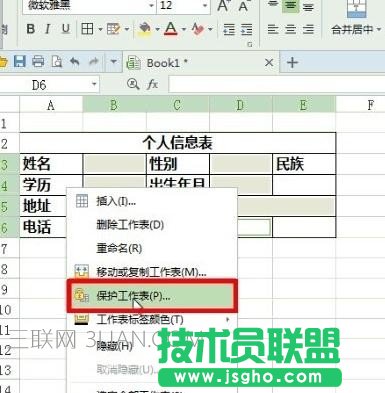
Task: Undo last action
Action: click(x=75, y=62)
